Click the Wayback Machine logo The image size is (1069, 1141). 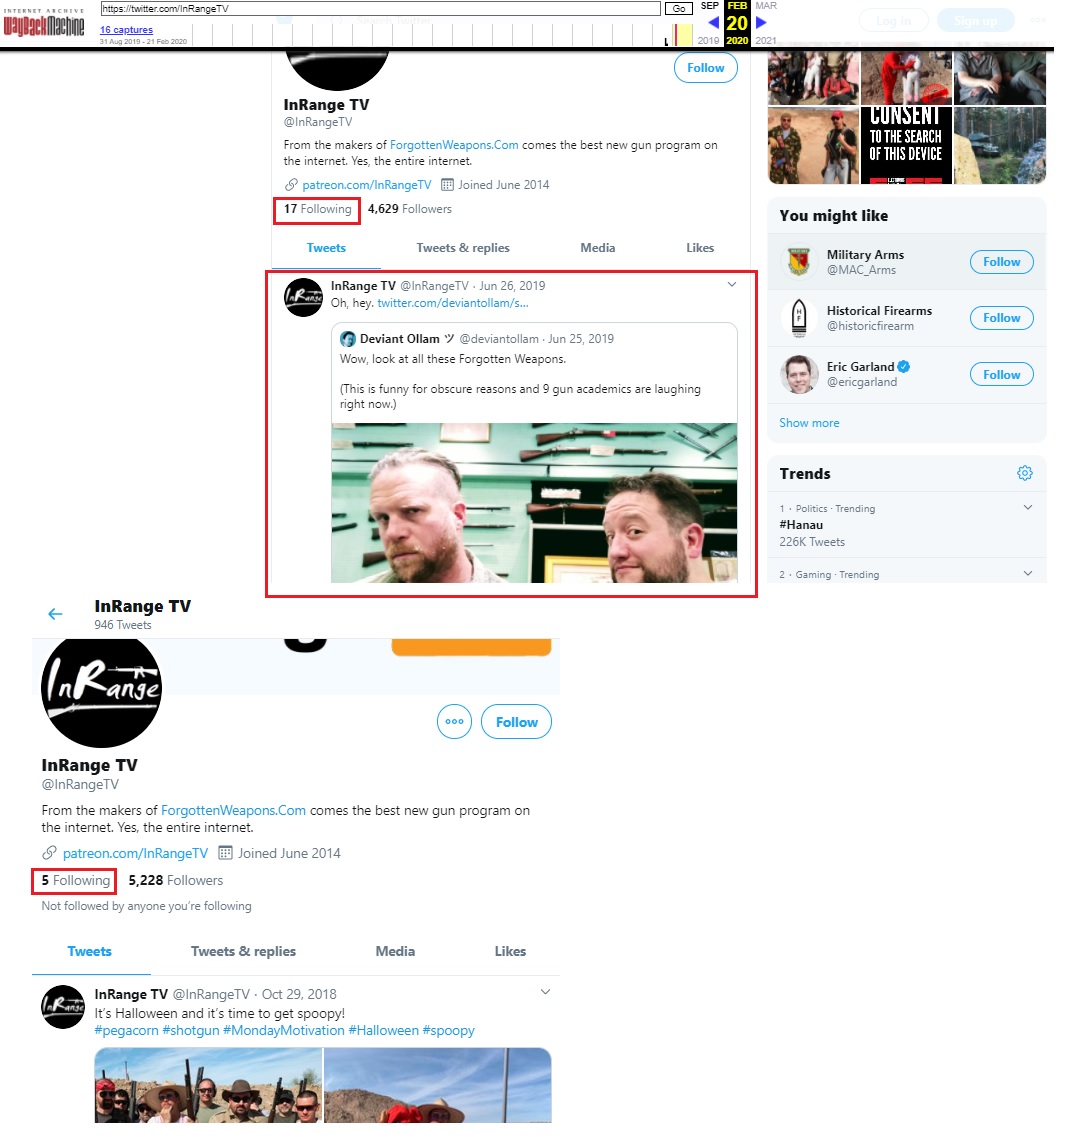tap(44, 23)
